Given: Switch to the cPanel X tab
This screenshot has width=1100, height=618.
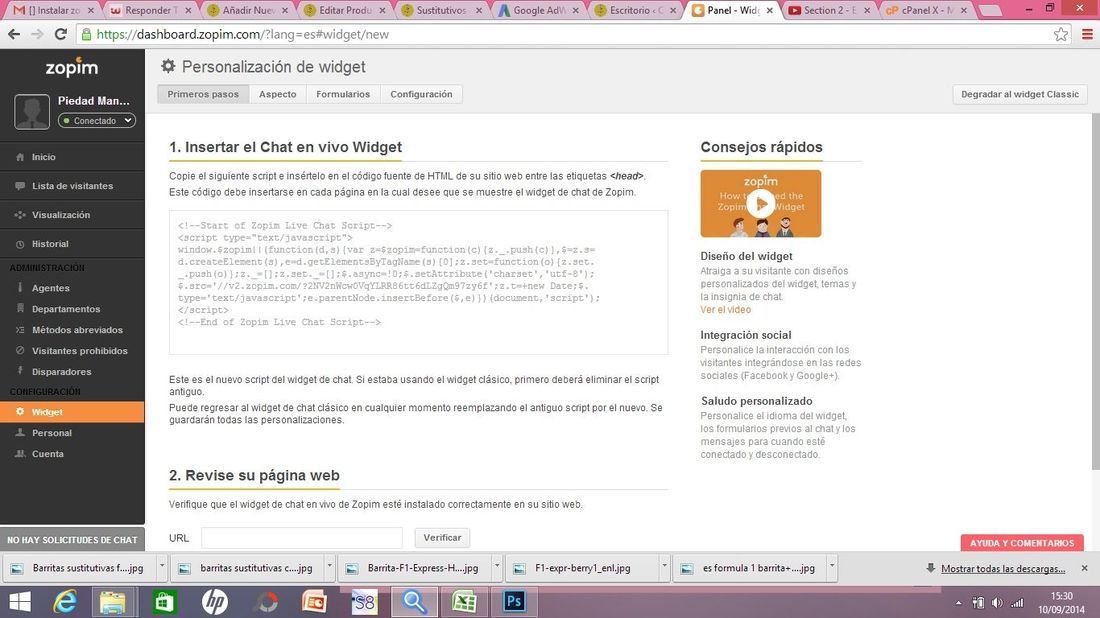Looking at the screenshot, I should (926, 11).
